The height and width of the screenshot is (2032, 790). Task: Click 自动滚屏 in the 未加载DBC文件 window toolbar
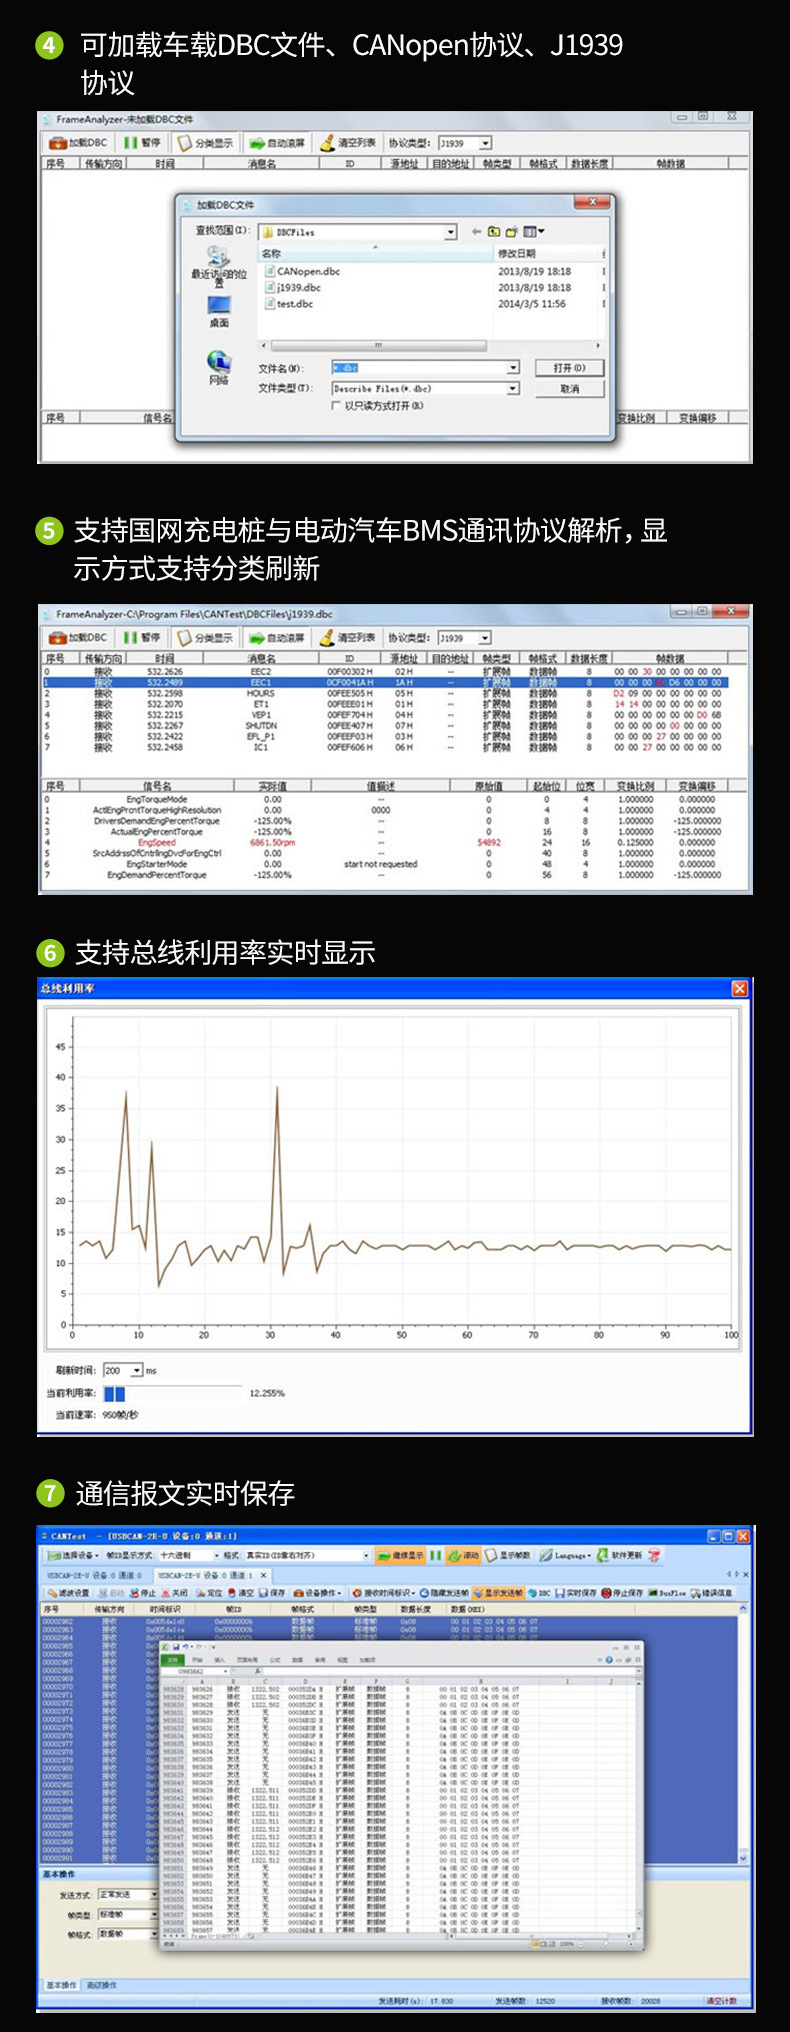pos(277,143)
